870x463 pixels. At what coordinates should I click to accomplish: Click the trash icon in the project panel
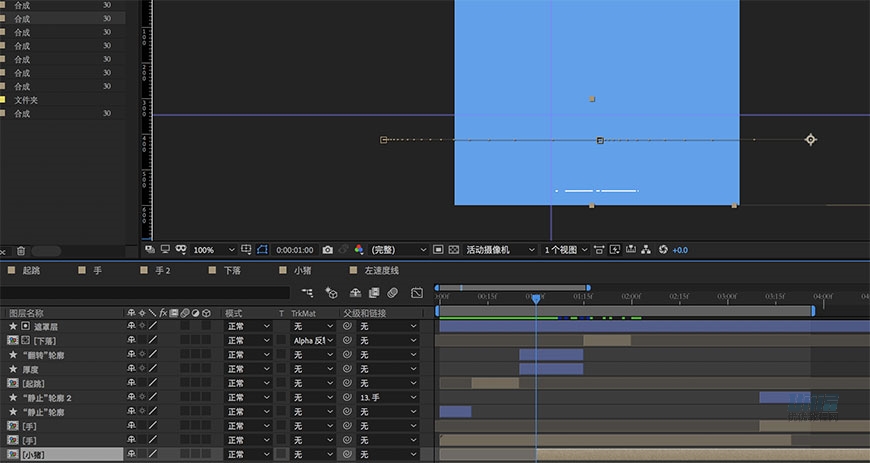point(21,251)
